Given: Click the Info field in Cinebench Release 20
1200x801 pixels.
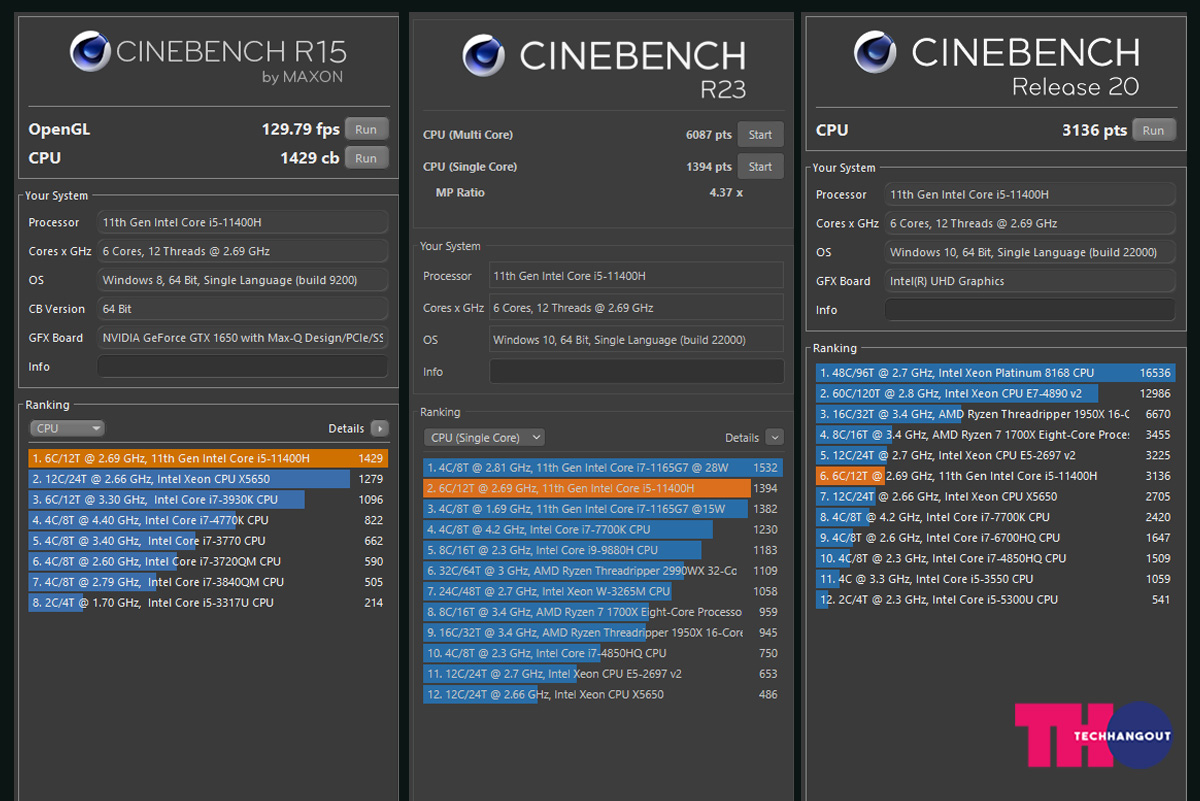Looking at the screenshot, I should tap(1030, 310).
